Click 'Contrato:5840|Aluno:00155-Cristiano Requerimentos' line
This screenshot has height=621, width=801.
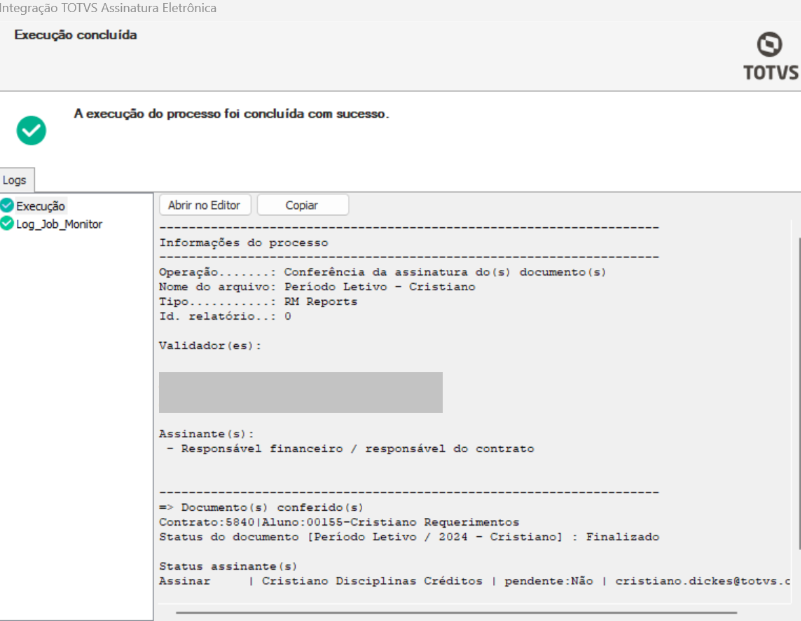tap(339, 522)
